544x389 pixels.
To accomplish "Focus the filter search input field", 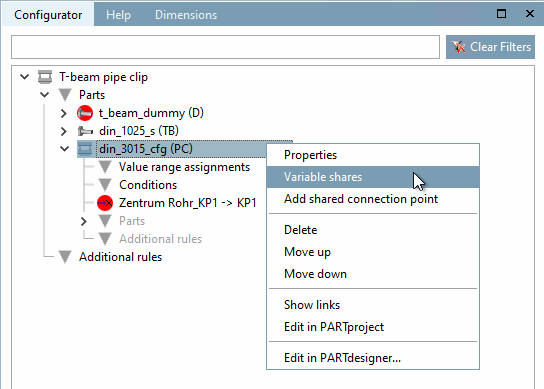I will tap(226, 47).
